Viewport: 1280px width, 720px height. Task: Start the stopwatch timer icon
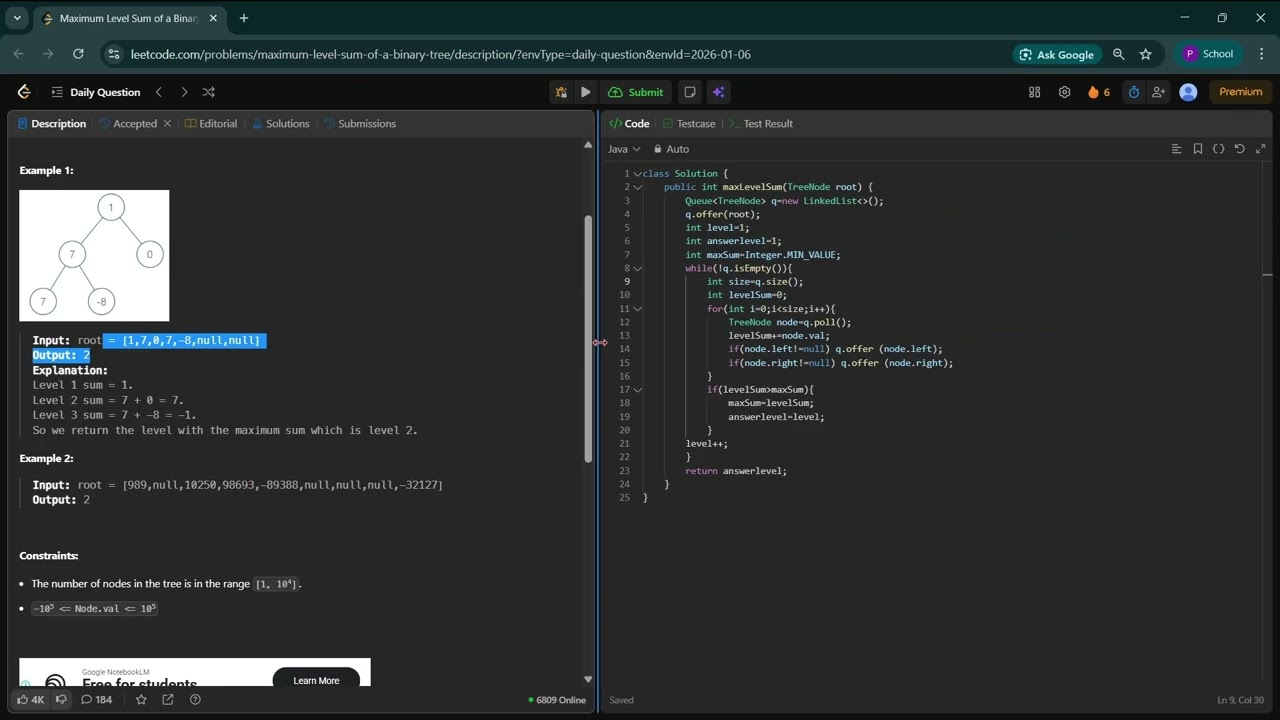coord(1134,92)
